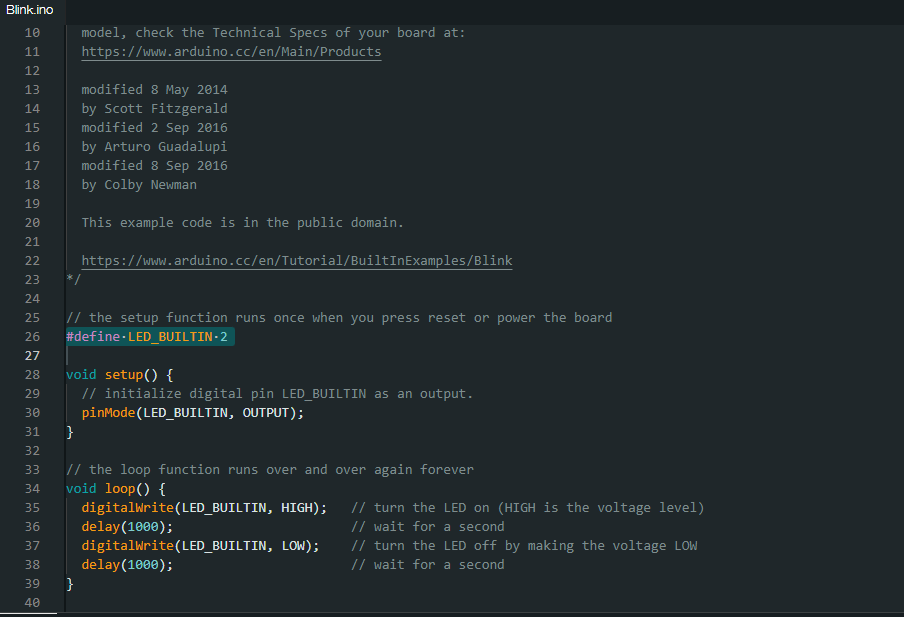Viewport: 904px width, 617px height.
Task: Place cursor on the #define LED_BUILTIN line
Action: tap(150, 336)
